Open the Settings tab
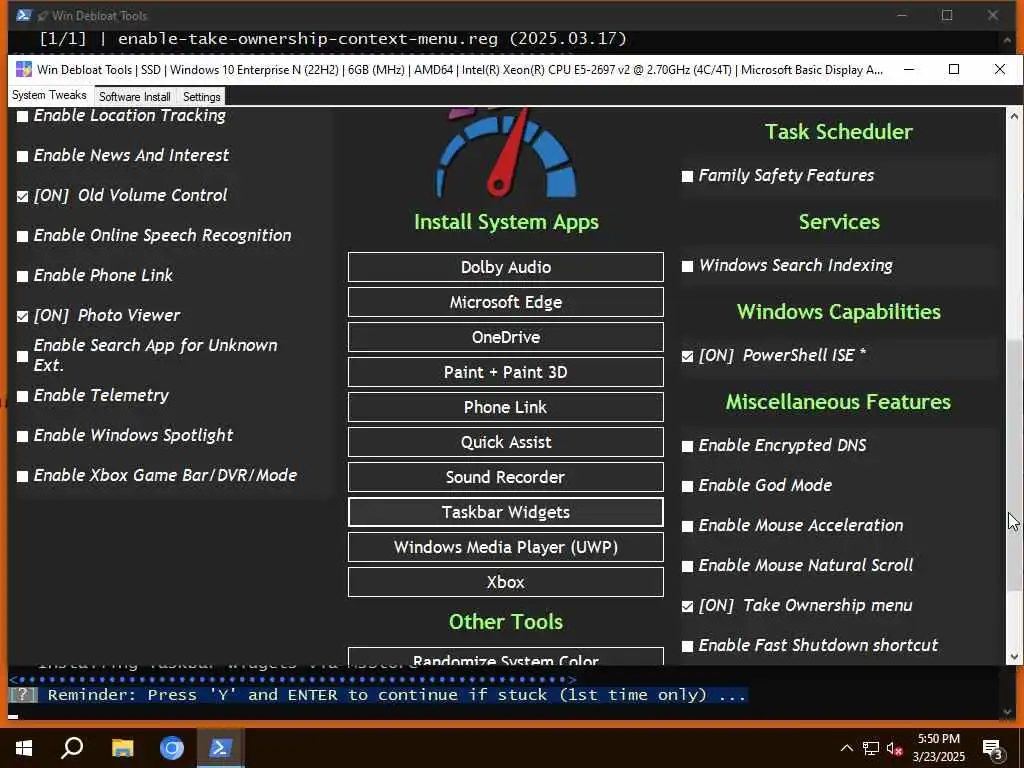The width and height of the screenshot is (1024, 768). pos(201,97)
